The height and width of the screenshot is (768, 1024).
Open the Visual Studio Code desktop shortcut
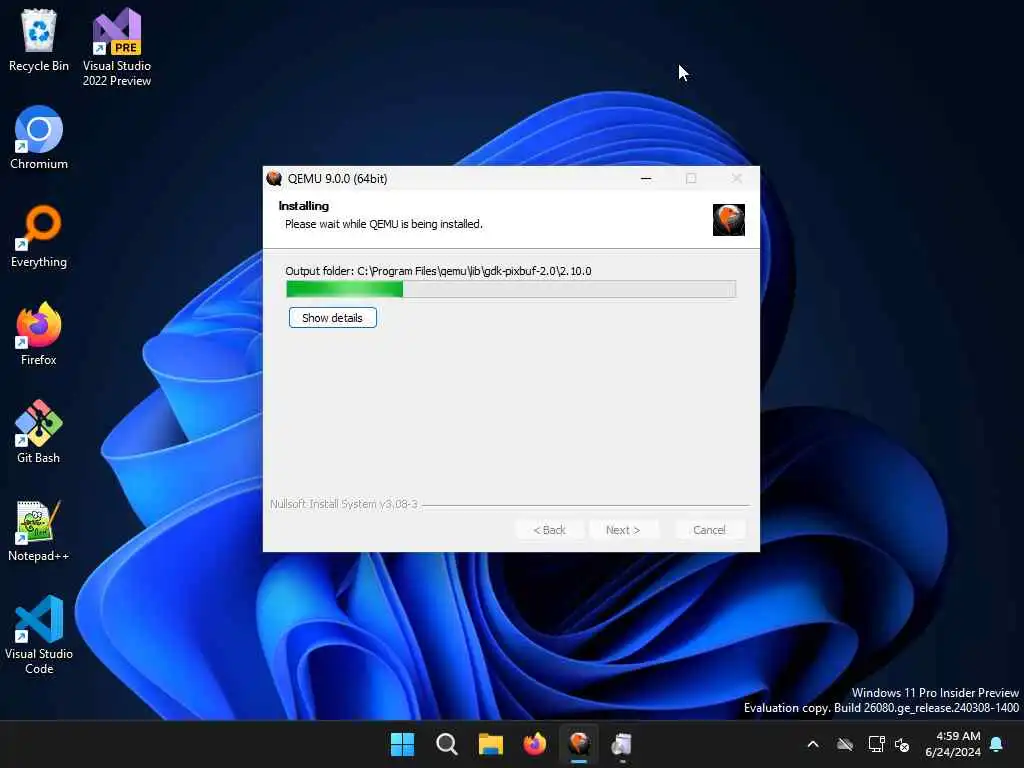39,635
